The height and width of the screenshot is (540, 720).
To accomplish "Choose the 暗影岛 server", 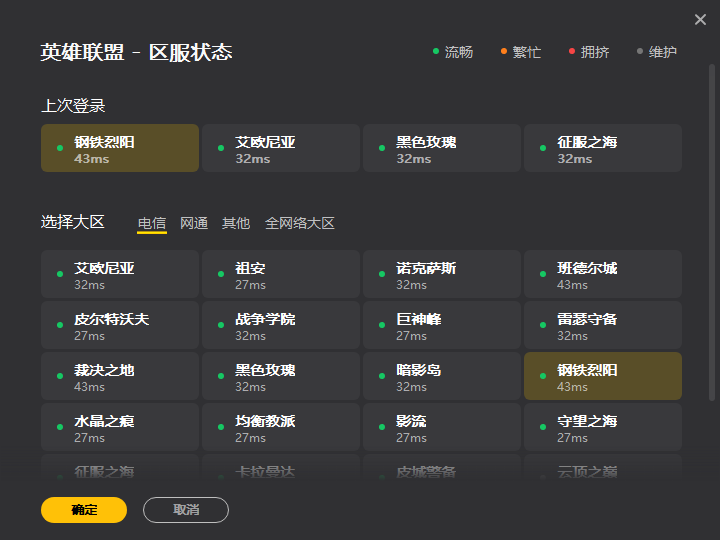I will (442, 376).
